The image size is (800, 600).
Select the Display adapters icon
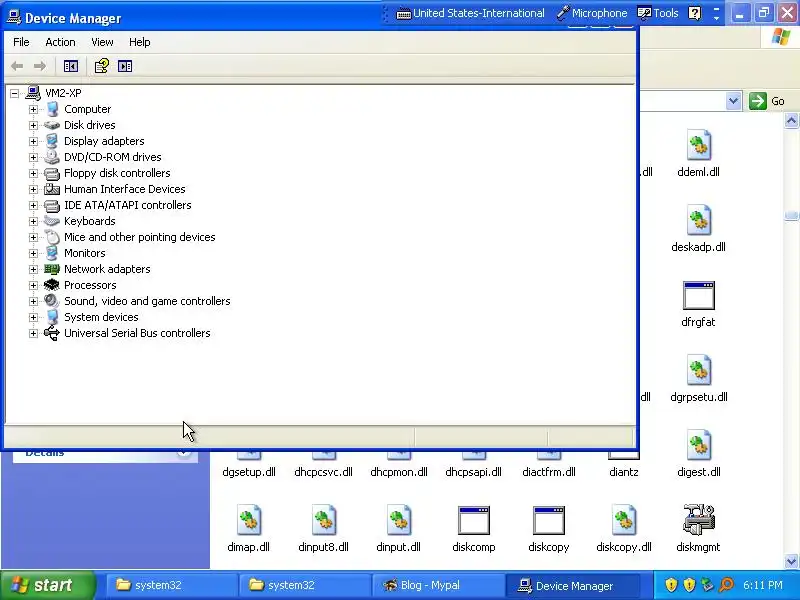click(52, 141)
